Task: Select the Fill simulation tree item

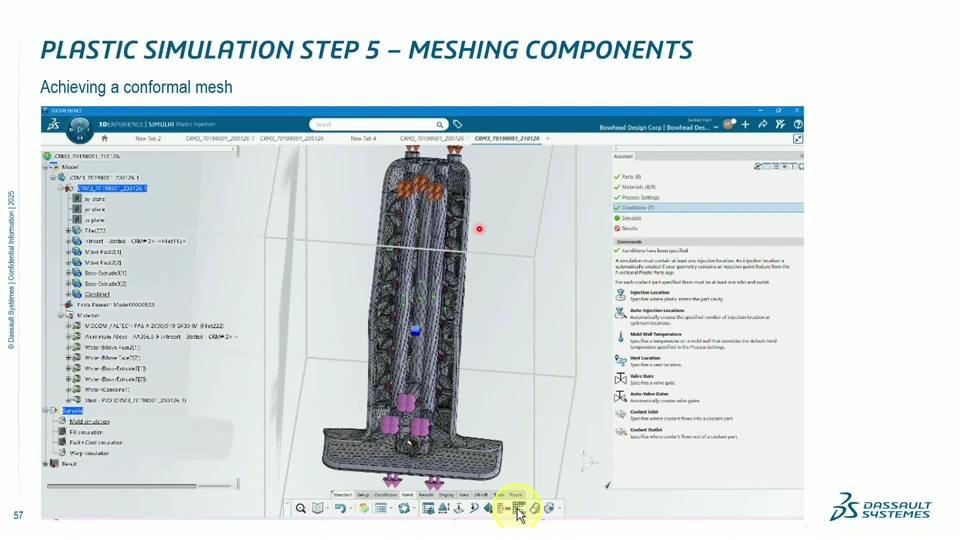Action: (86, 432)
